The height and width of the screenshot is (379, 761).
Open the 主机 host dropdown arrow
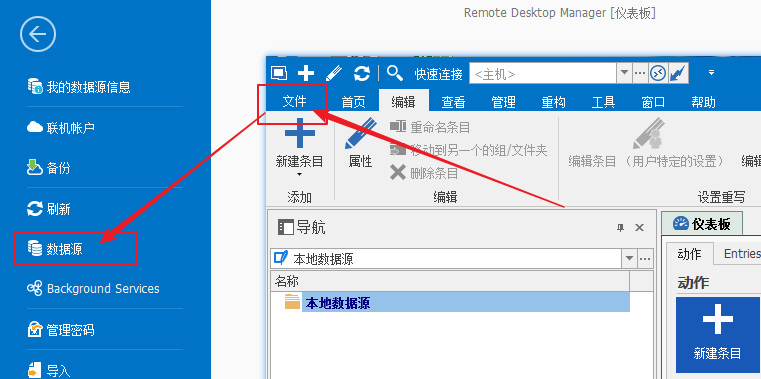625,74
